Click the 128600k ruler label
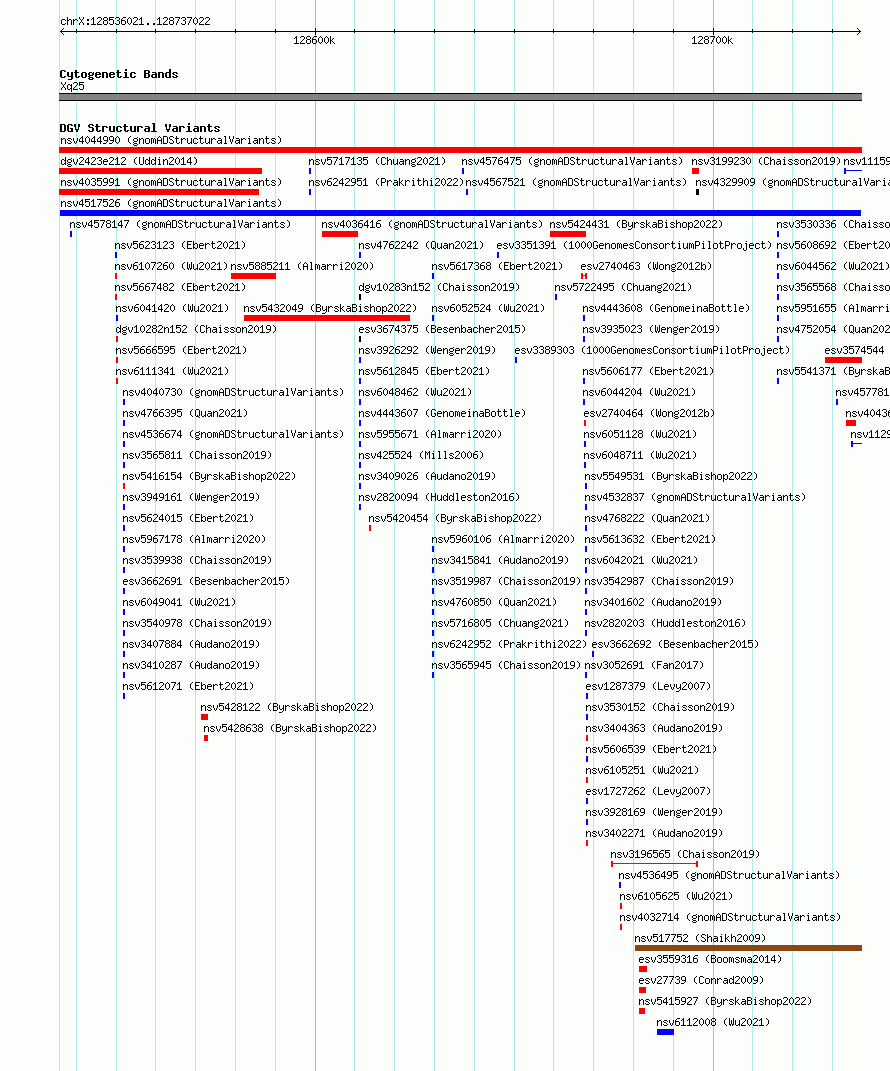 click(x=314, y=40)
